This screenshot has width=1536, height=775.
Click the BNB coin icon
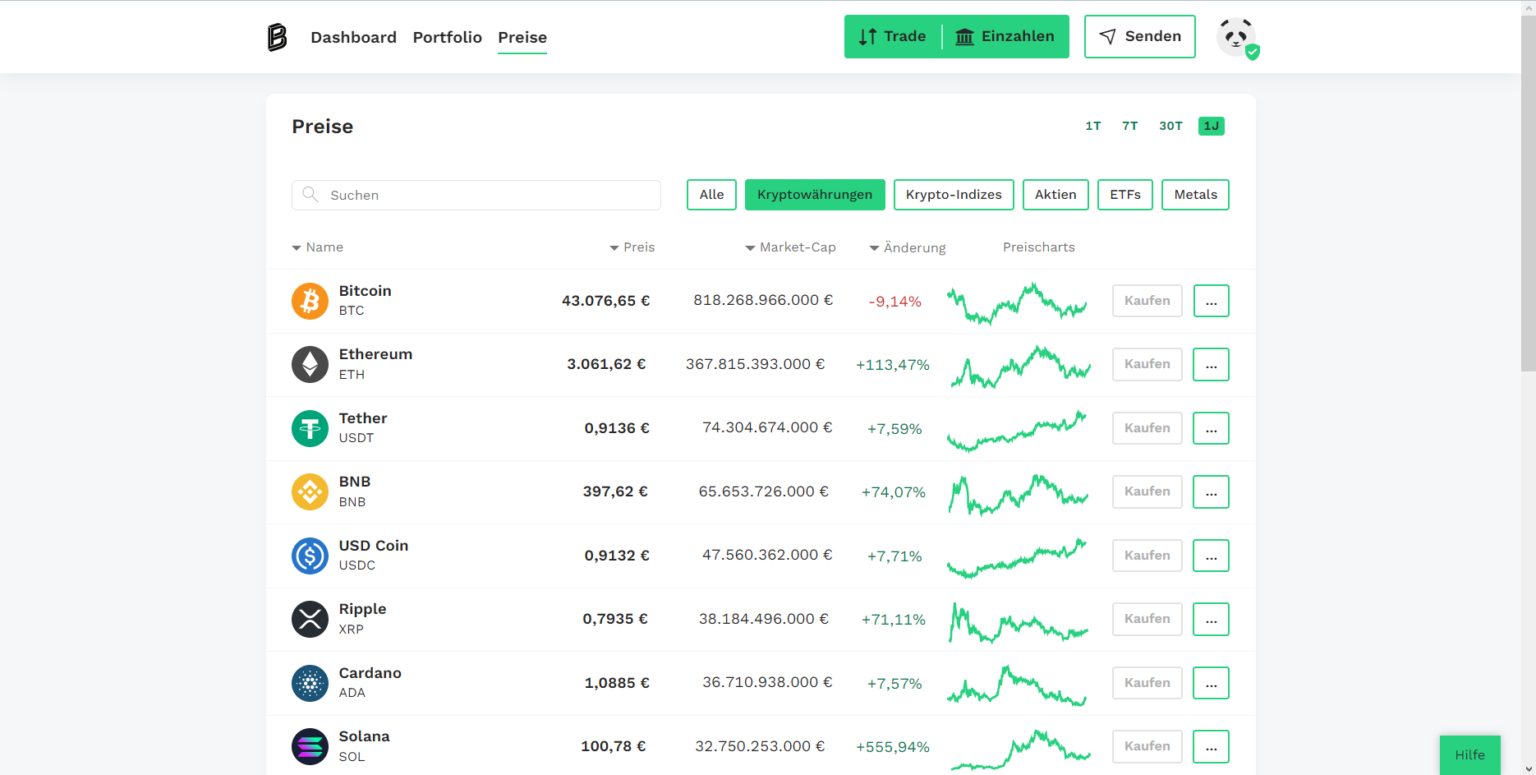click(310, 491)
